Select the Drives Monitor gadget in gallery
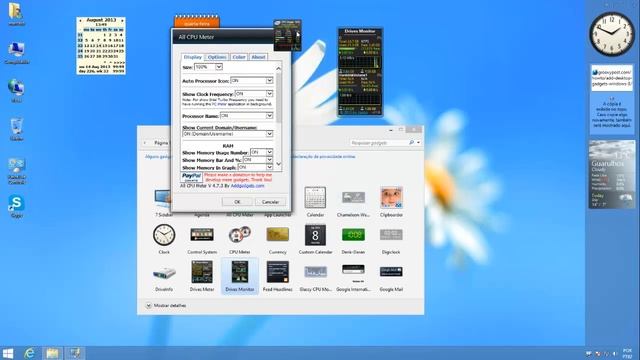This screenshot has height=360, width=640. (x=240, y=276)
